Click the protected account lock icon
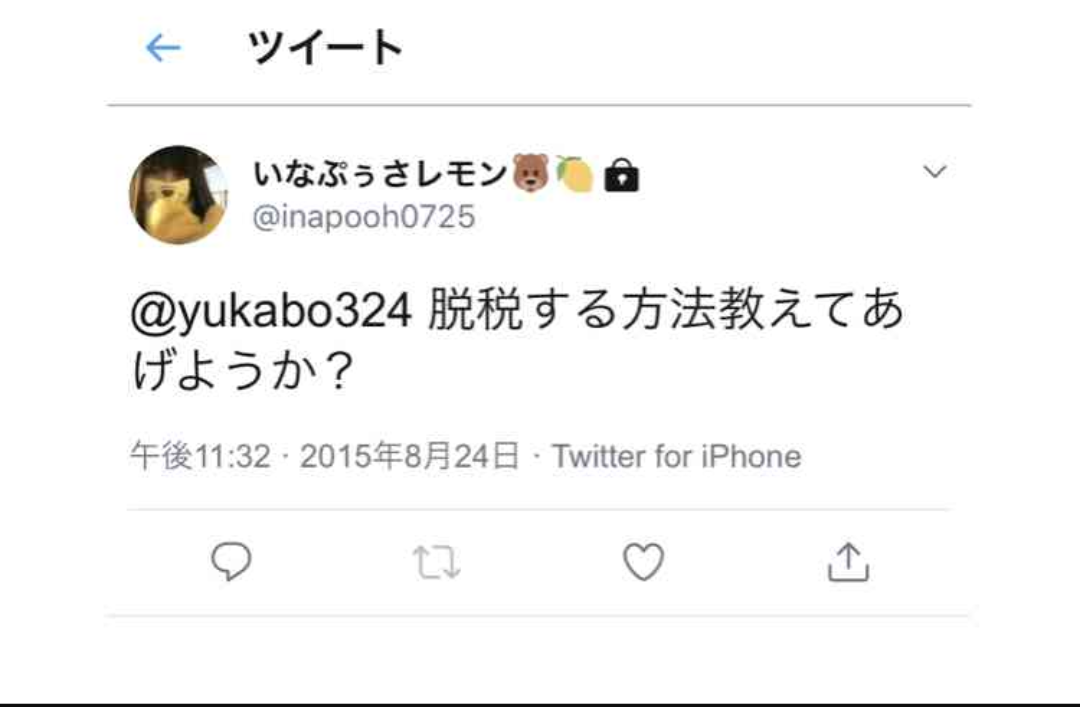 [x=621, y=175]
